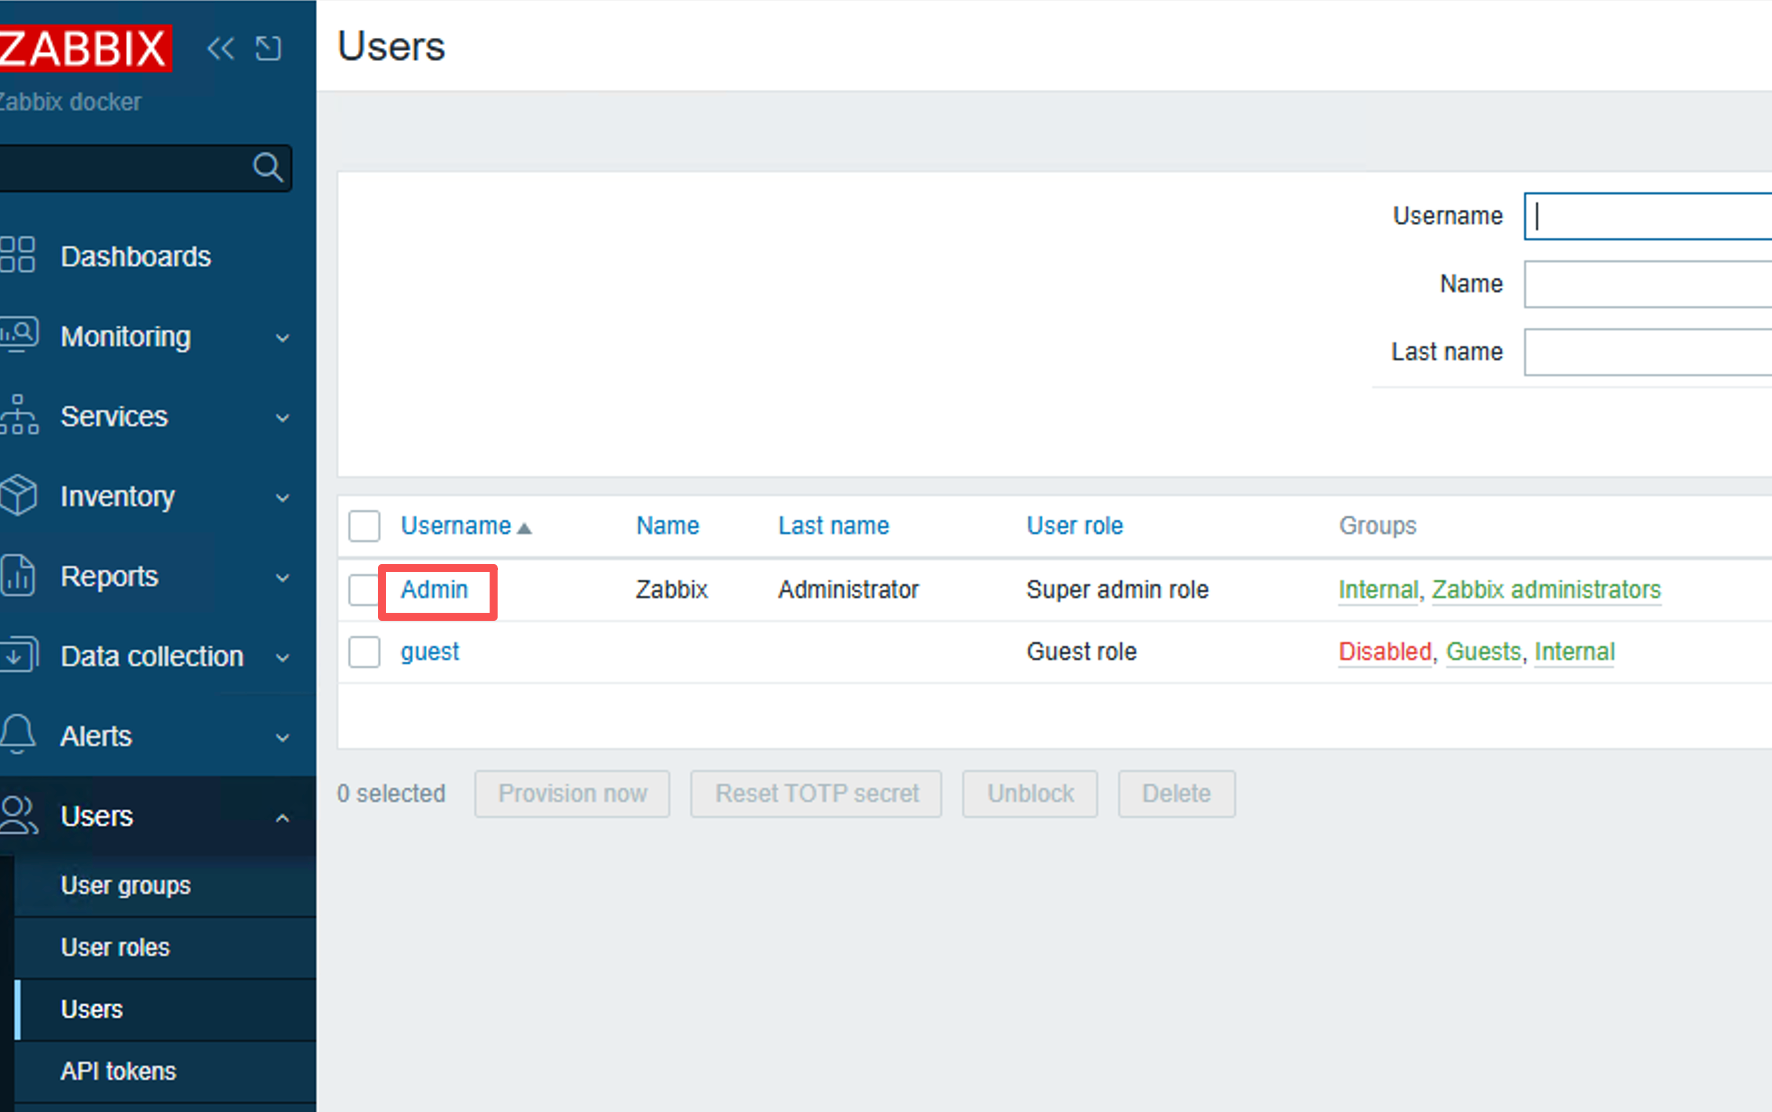This screenshot has height=1112, width=1772.
Task: Click the Data collection icon
Action: pyautogui.click(x=18, y=655)
